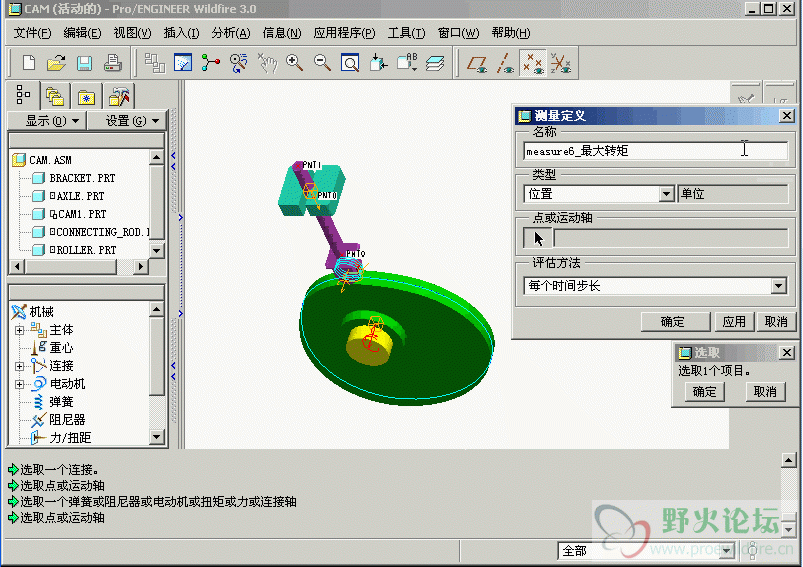Image resolution: width=803 pixels, height=567 pixels.
Task: Select the pan hand tool
Action: pyautogui.click(x=267, y=63)
